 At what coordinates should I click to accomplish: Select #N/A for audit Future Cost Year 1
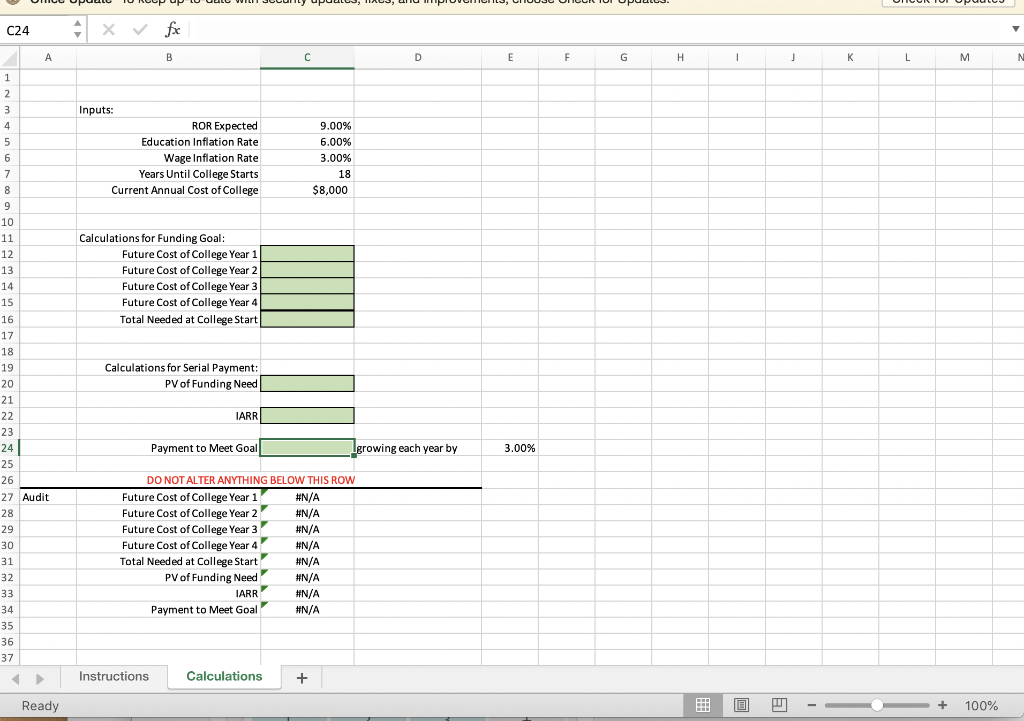[x=307, y=497]
